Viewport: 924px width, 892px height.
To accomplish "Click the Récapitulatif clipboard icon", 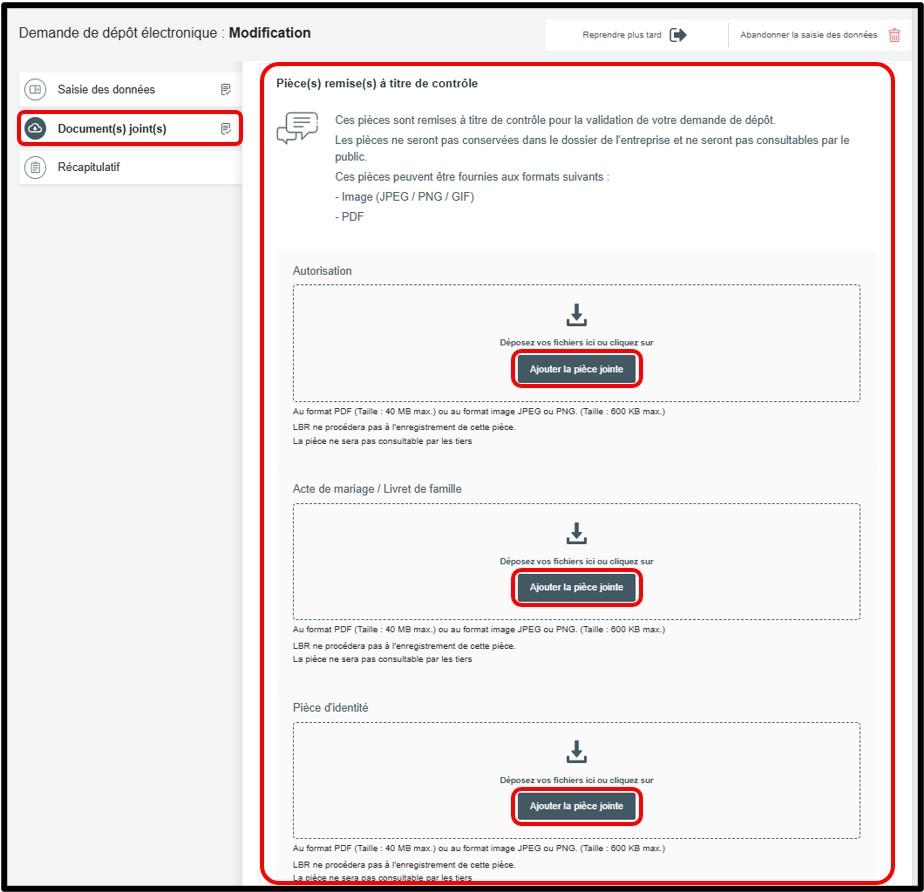I will [35, 167].
